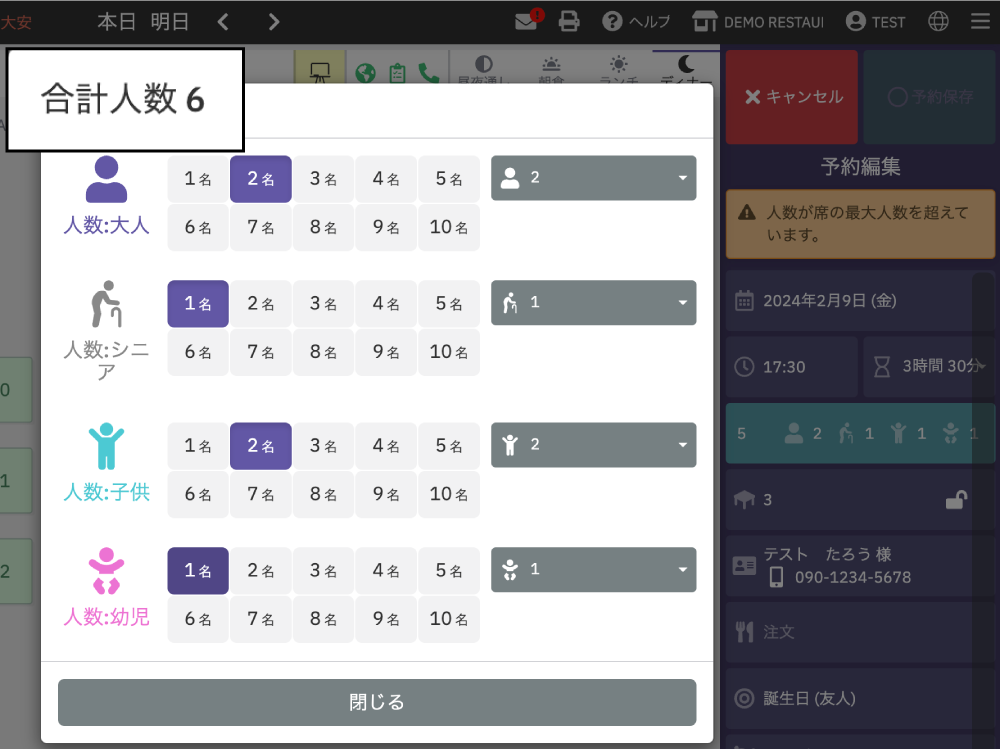Viewport: 1000px width, 749px height.
Task: Select 1名 for seniors
Action: [x=198, y=304]
